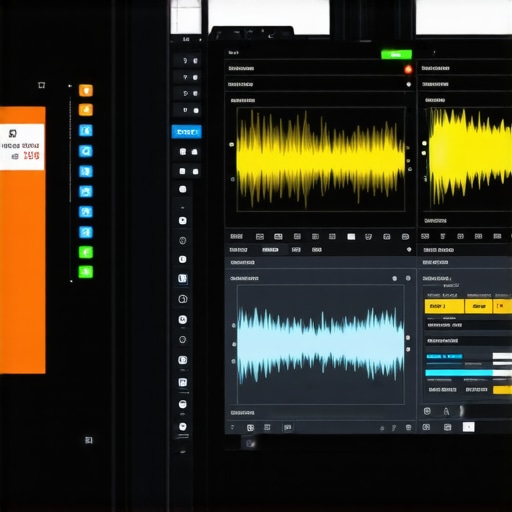Click the play-style icon in the vertical strip
Image resolution: width=512 pixels, height=512 pixels.
tap(183, 221)
